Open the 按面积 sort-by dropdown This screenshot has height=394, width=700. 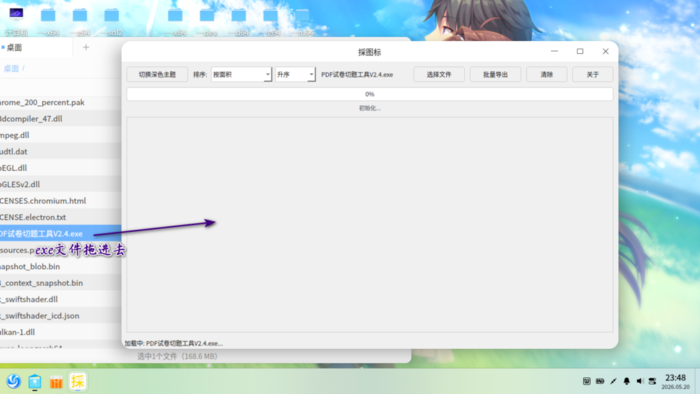[x=241, y=75]
